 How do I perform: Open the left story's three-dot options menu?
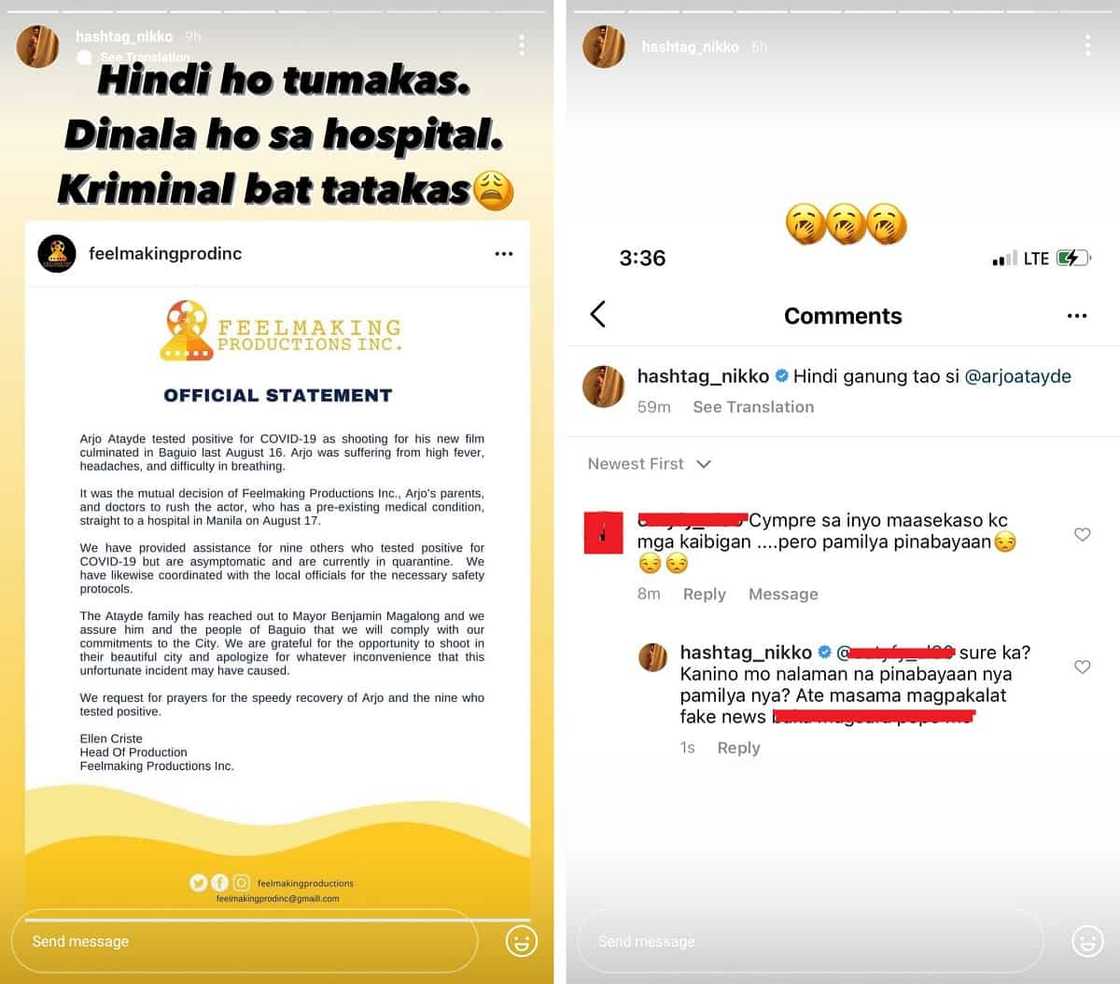coord(522,45)
